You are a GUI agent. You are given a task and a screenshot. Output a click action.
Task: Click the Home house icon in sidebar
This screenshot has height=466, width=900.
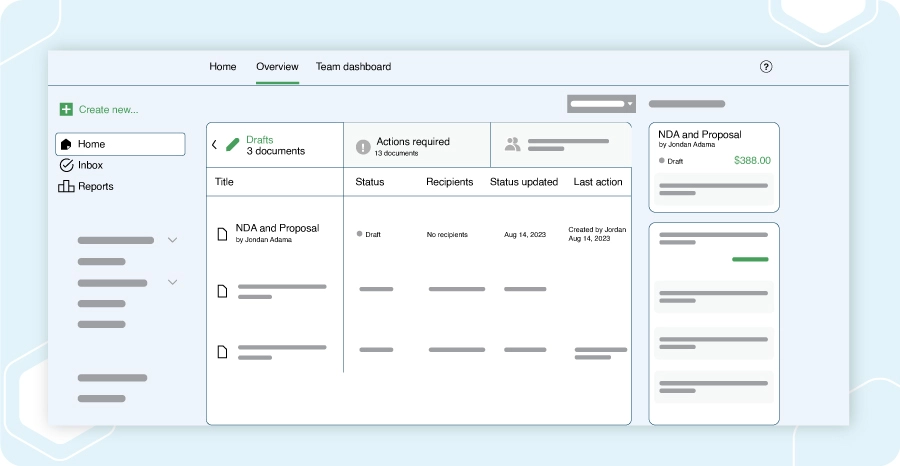(66, 144)
